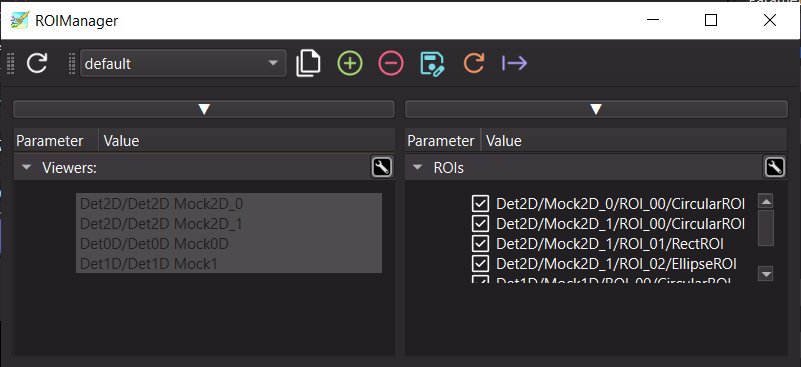This screenshot has height=367, width=801.
Task: Uncheck Det2D/Mock2D_0/ROI_00/CircularROI checkbox
Action: click(x=480, y=203)
